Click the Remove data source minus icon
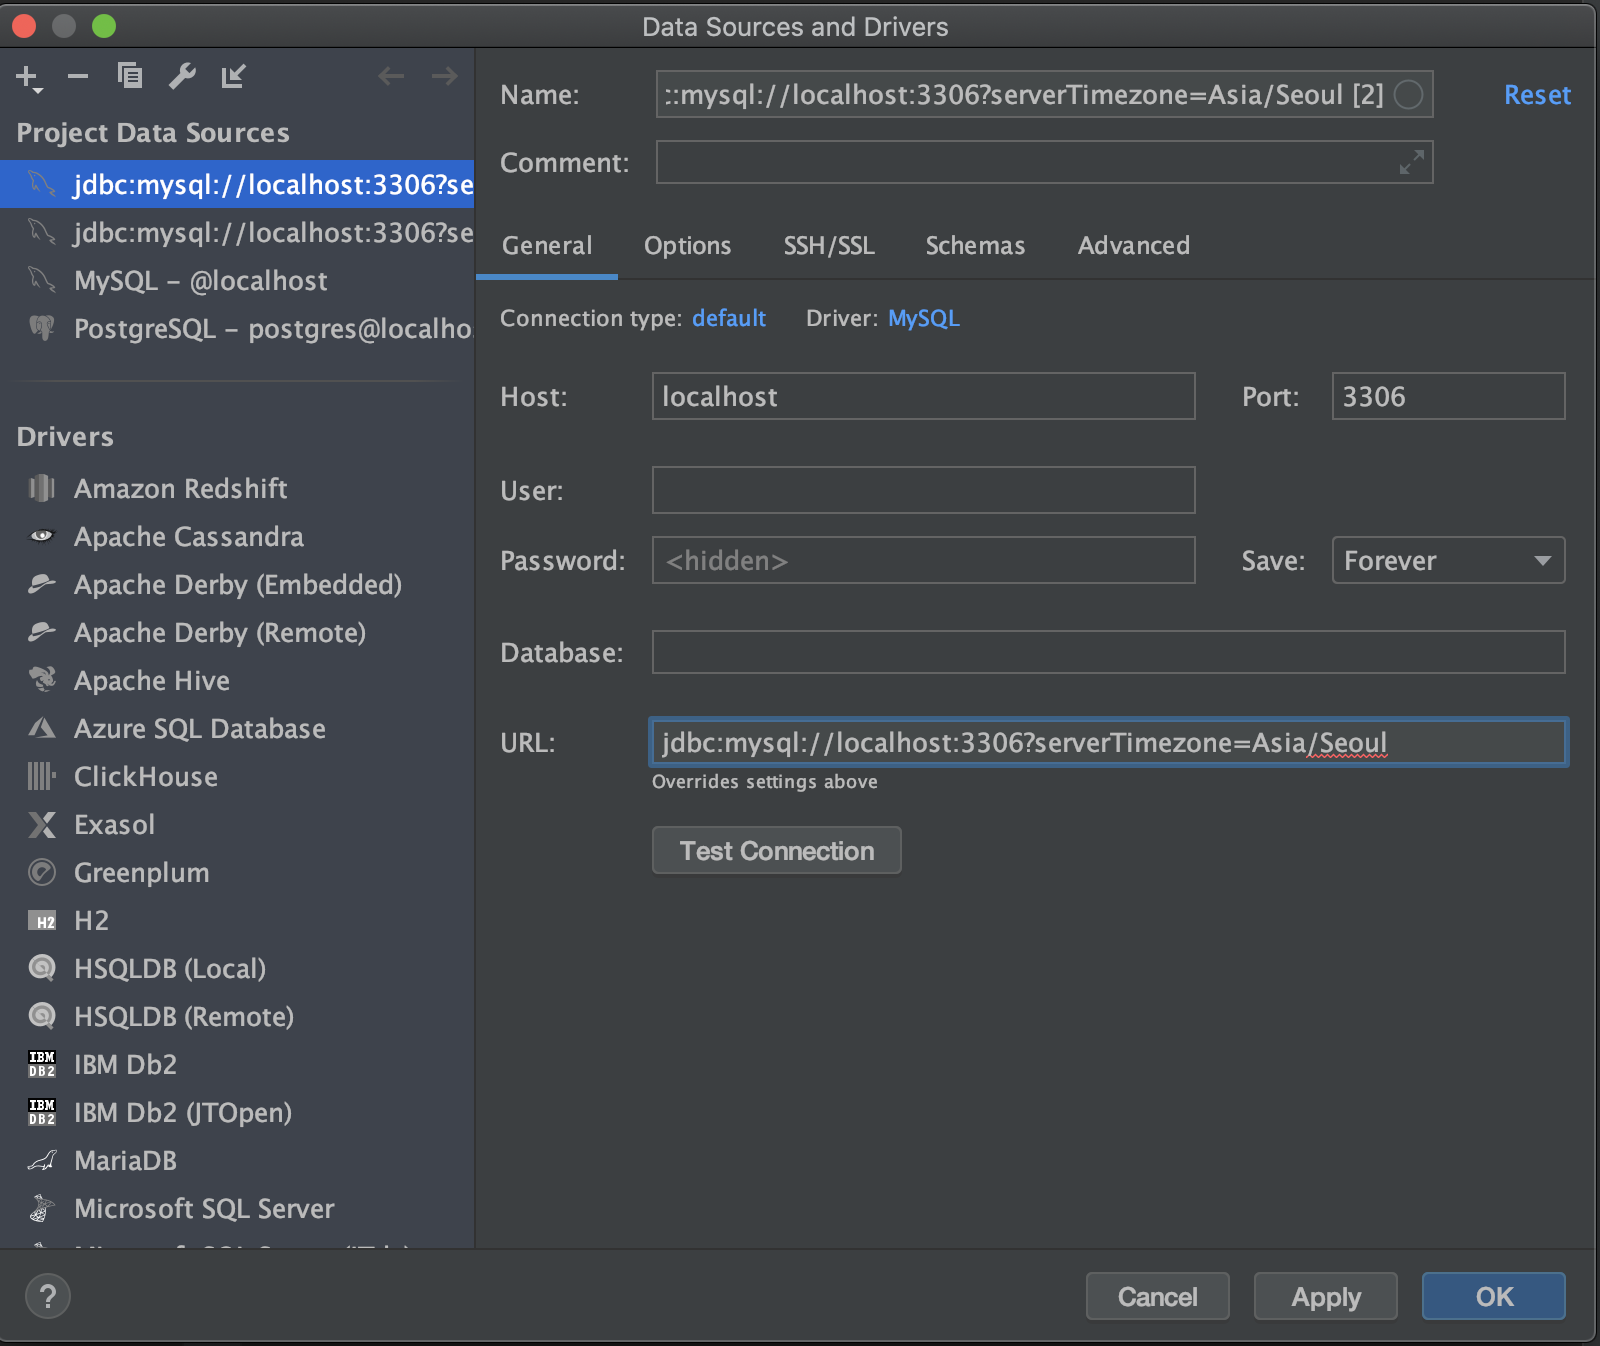 [x=78, y=76]
